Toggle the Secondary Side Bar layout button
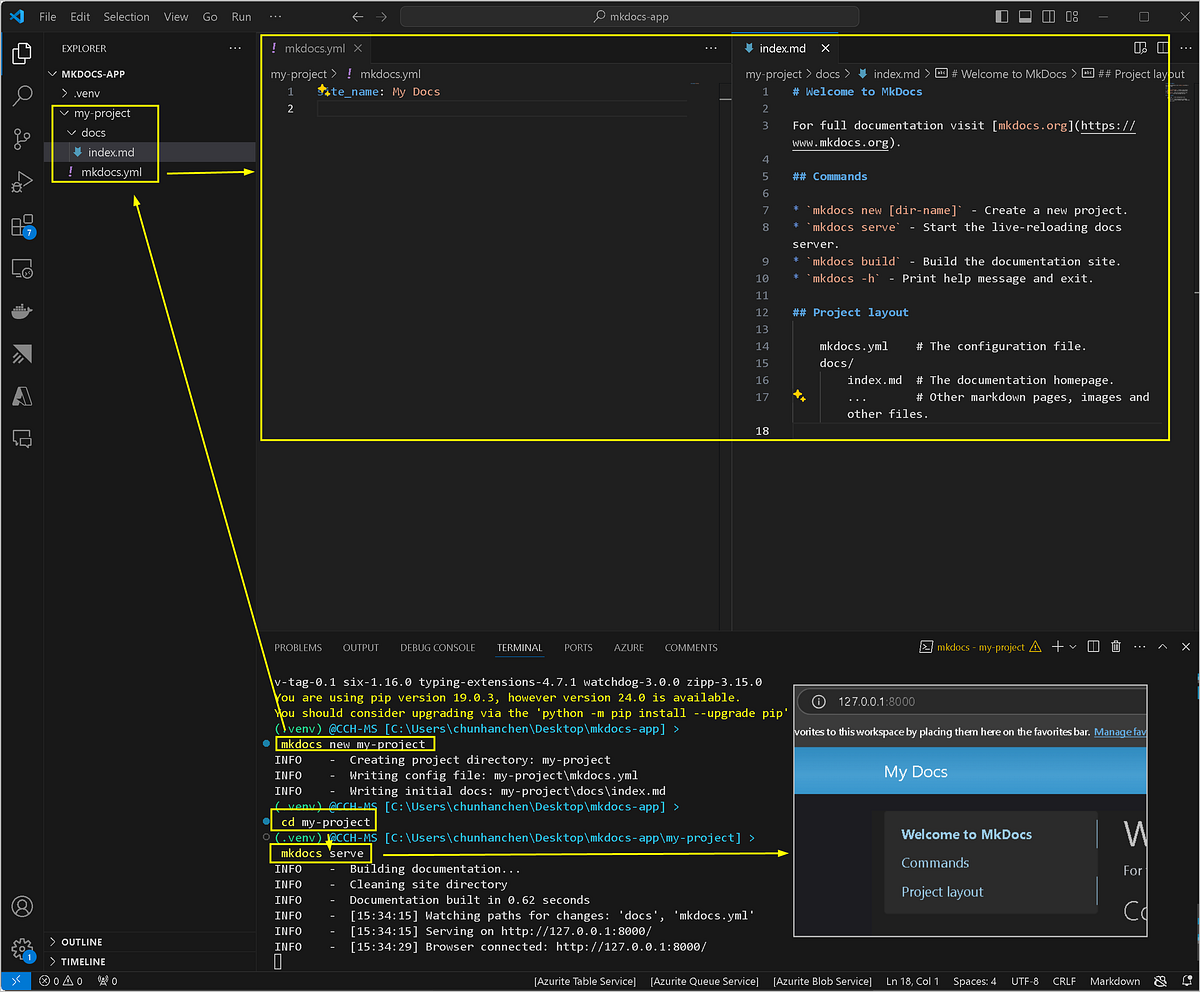This screenshot has height=992, width=1200. click(1046, 17)
